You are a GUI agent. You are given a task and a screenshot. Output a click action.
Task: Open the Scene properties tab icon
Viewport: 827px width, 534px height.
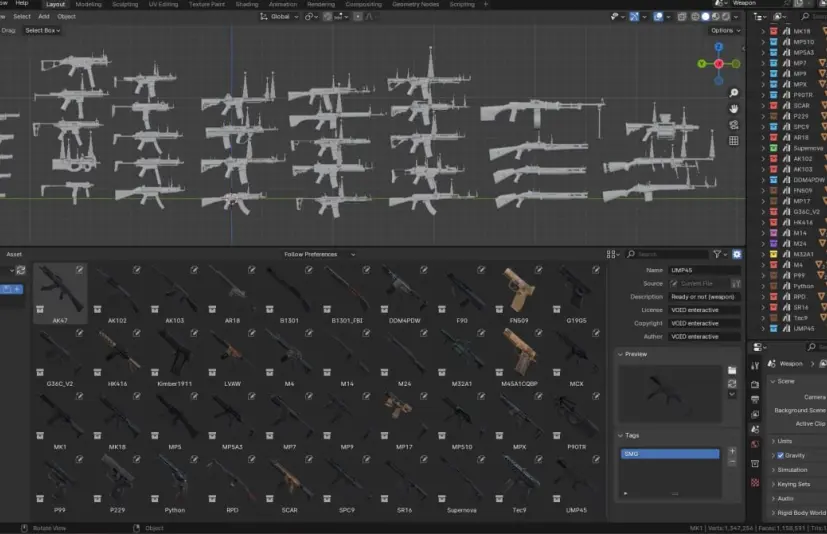click(x=755, y=429)
